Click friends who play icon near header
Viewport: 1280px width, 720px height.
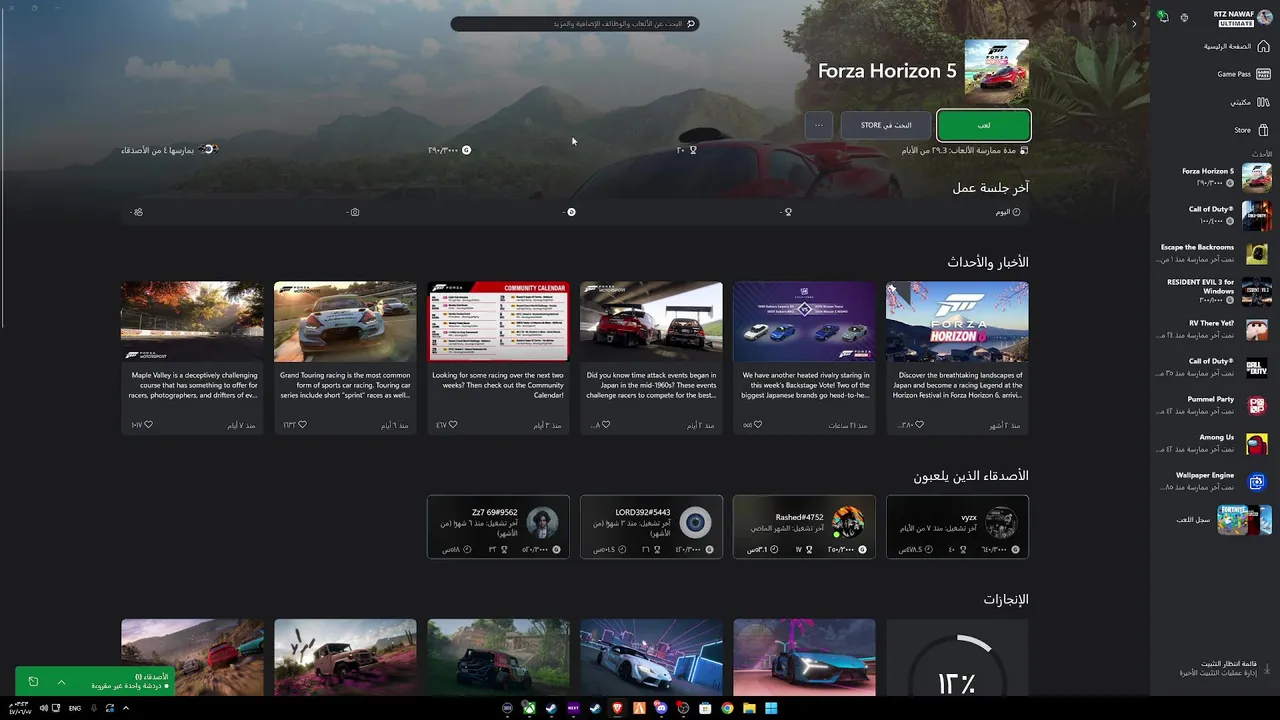(208, 150)
